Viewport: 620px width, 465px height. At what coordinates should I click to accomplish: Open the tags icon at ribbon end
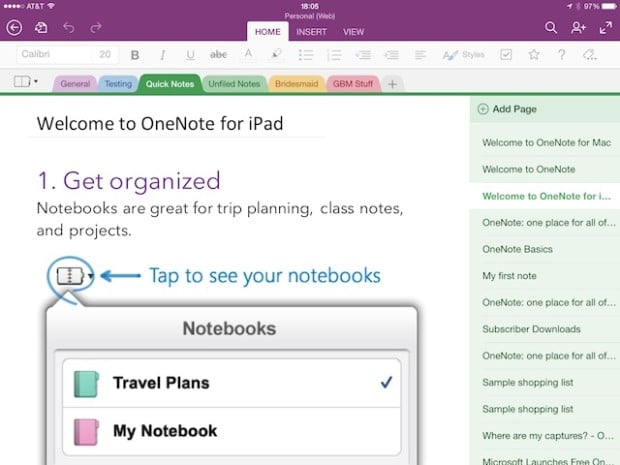[x=590, y=55]
